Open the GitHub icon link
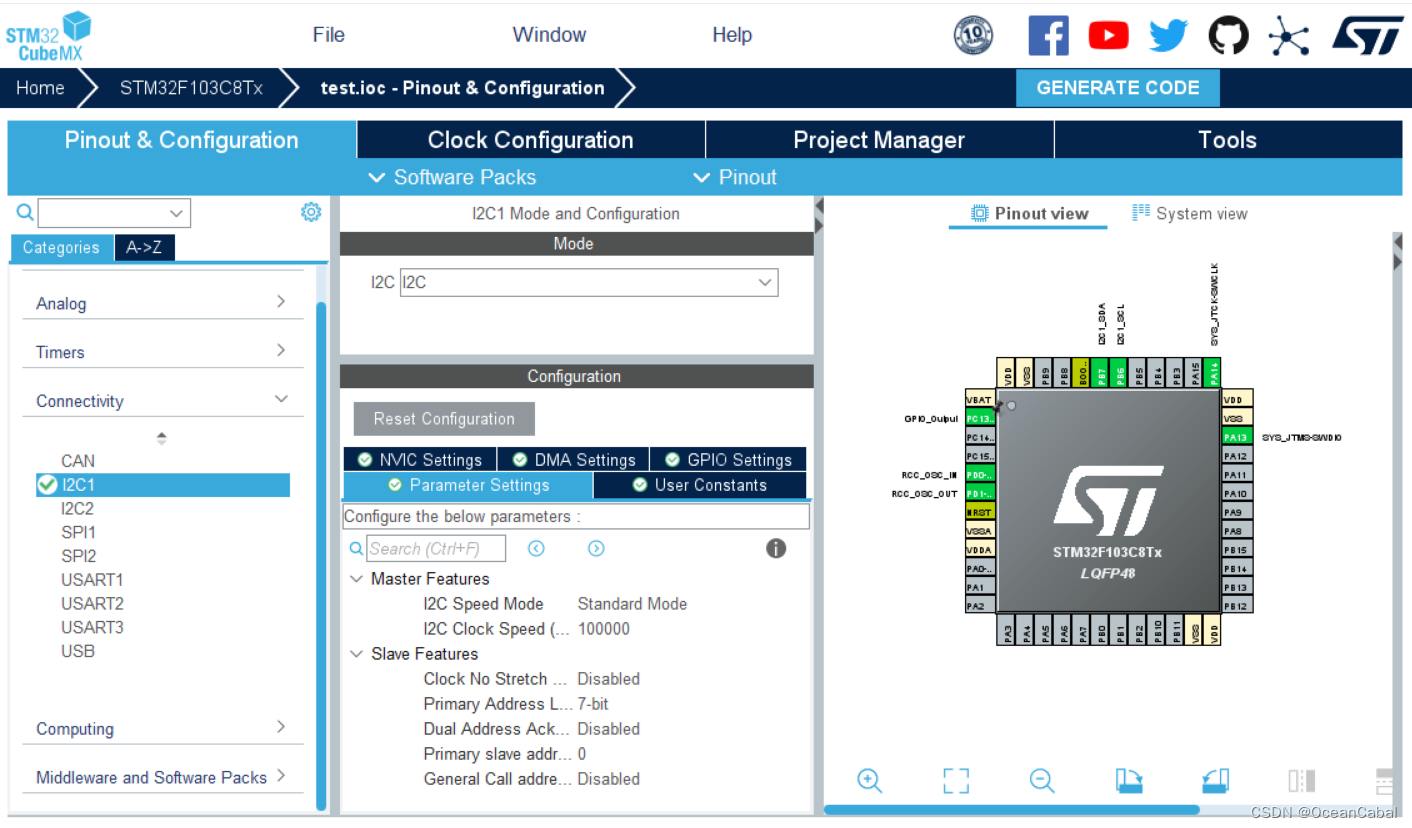This screenshot has height=828, width=1412. (x=1228, y=36)
